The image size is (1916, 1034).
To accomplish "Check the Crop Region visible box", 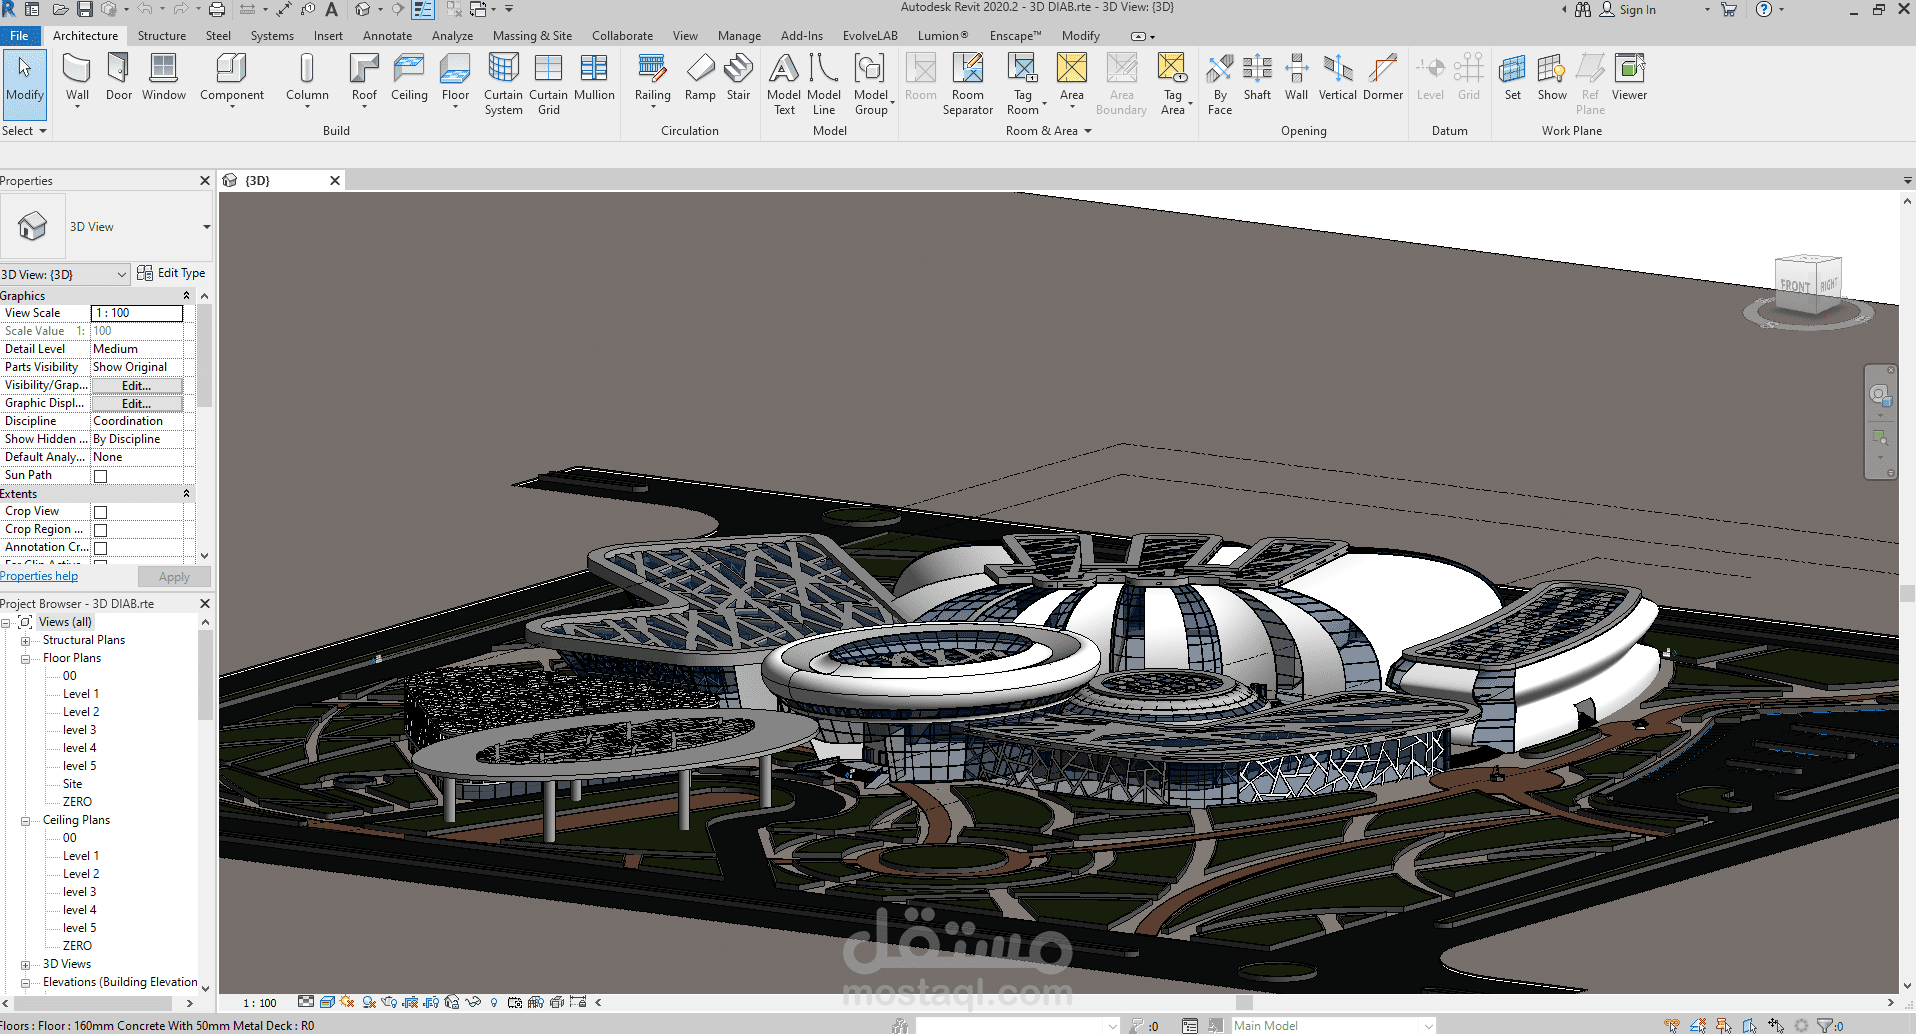I will (100, 530).
